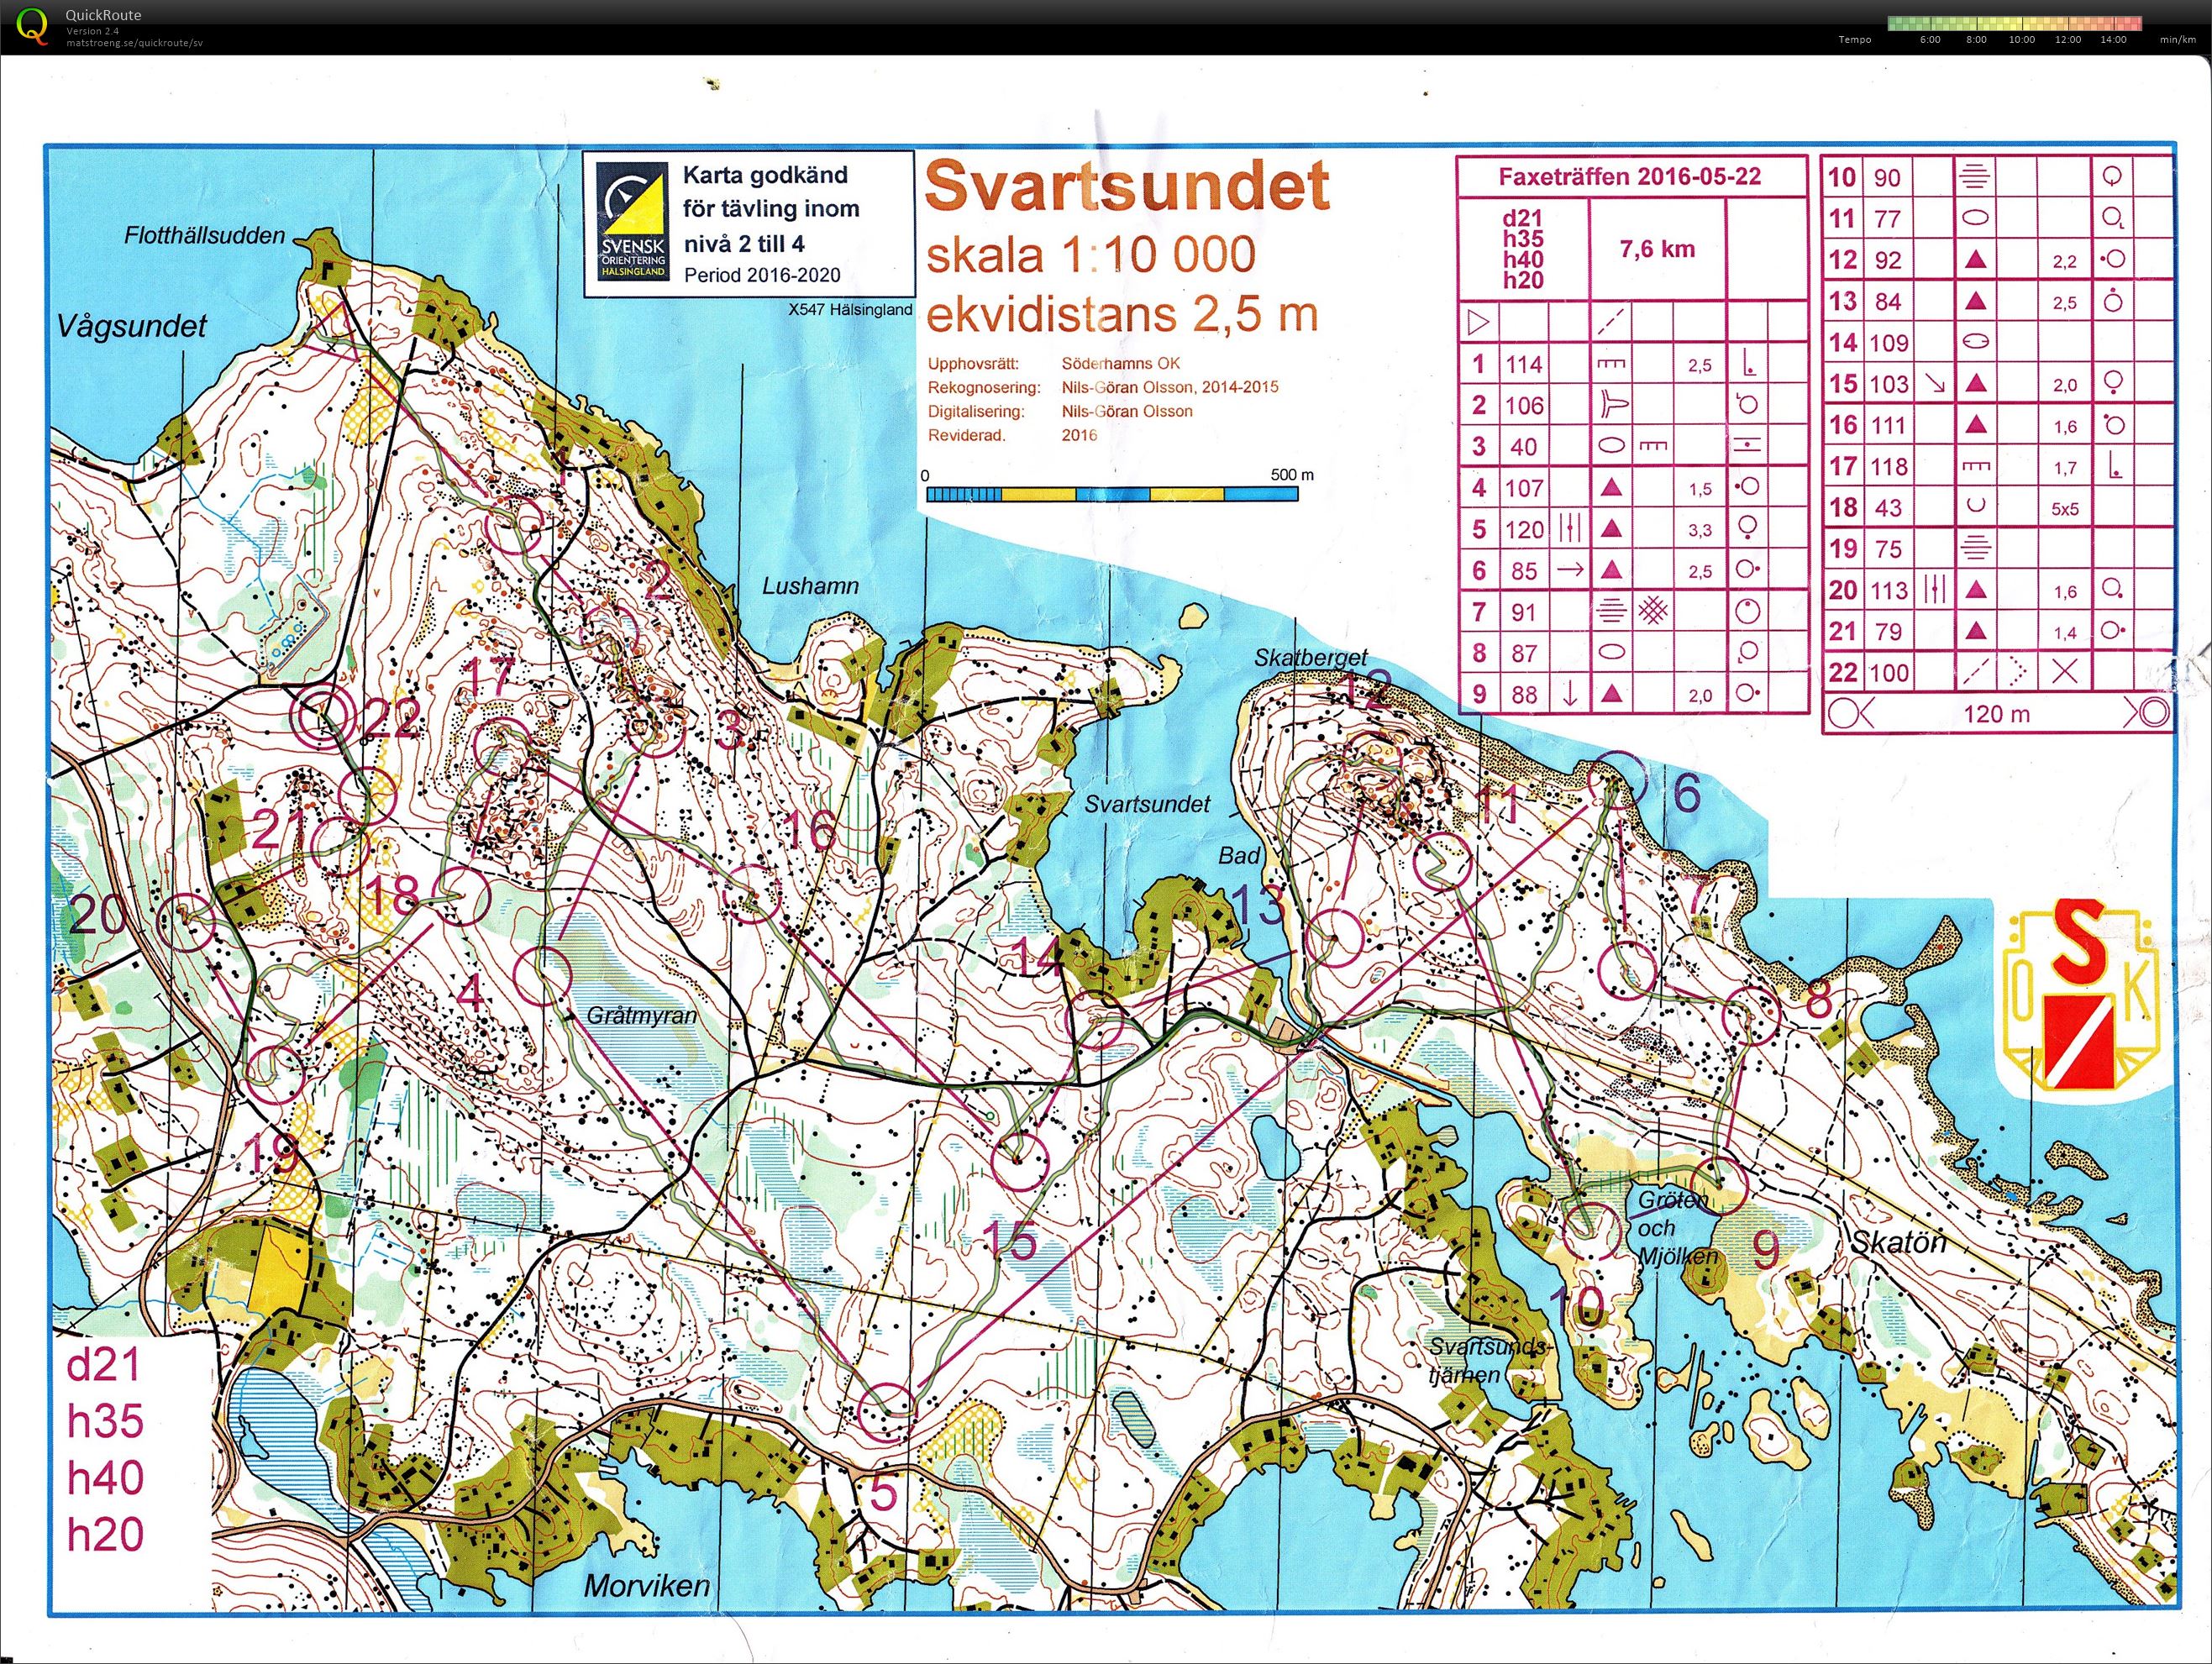Click the 500 m scale bar
This screenshot has height=1664, width=2212.
click(1112, 494)
